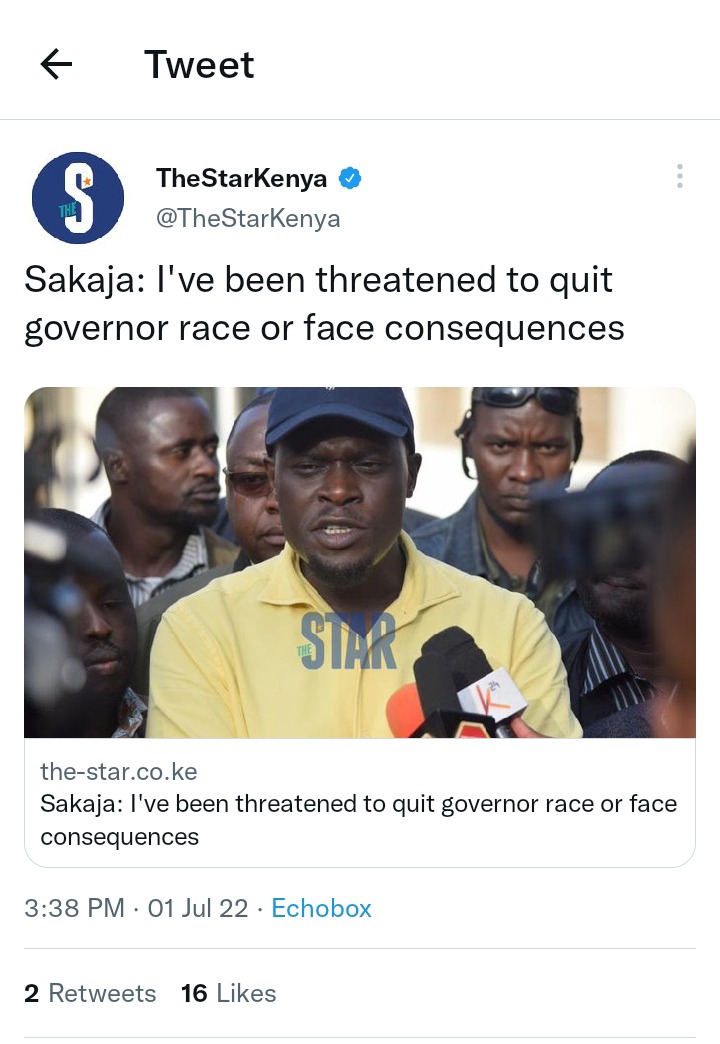The image size is (720, 1044).
Task: View the 16 Likes list
Action: 228,993
